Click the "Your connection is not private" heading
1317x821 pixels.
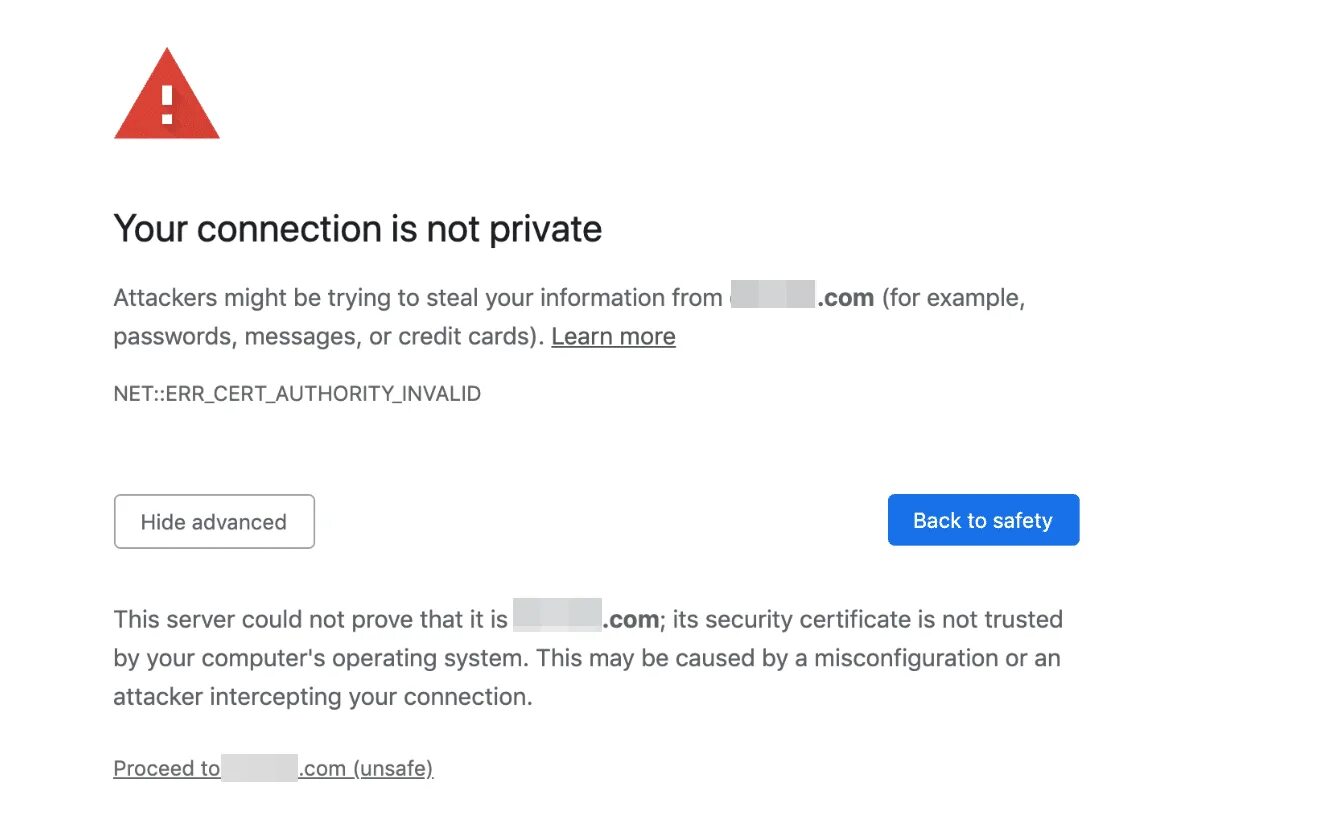point(357,229)
